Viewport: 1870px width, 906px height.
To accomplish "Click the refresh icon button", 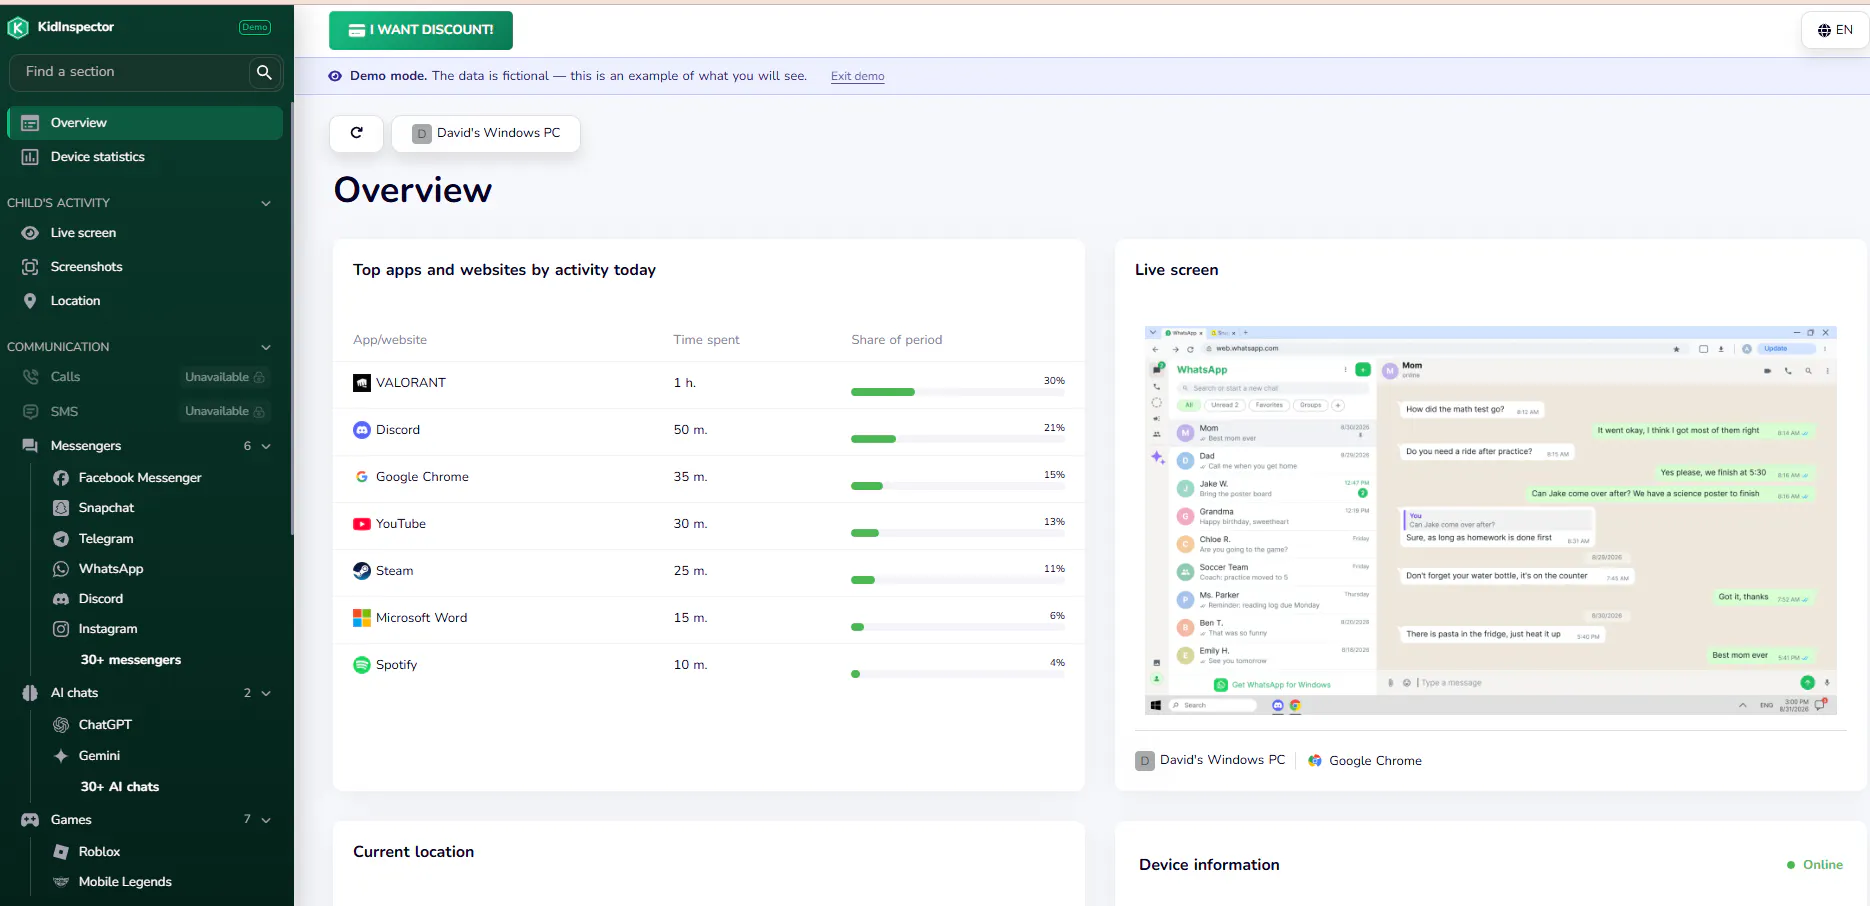I will [x=356, y=133].
